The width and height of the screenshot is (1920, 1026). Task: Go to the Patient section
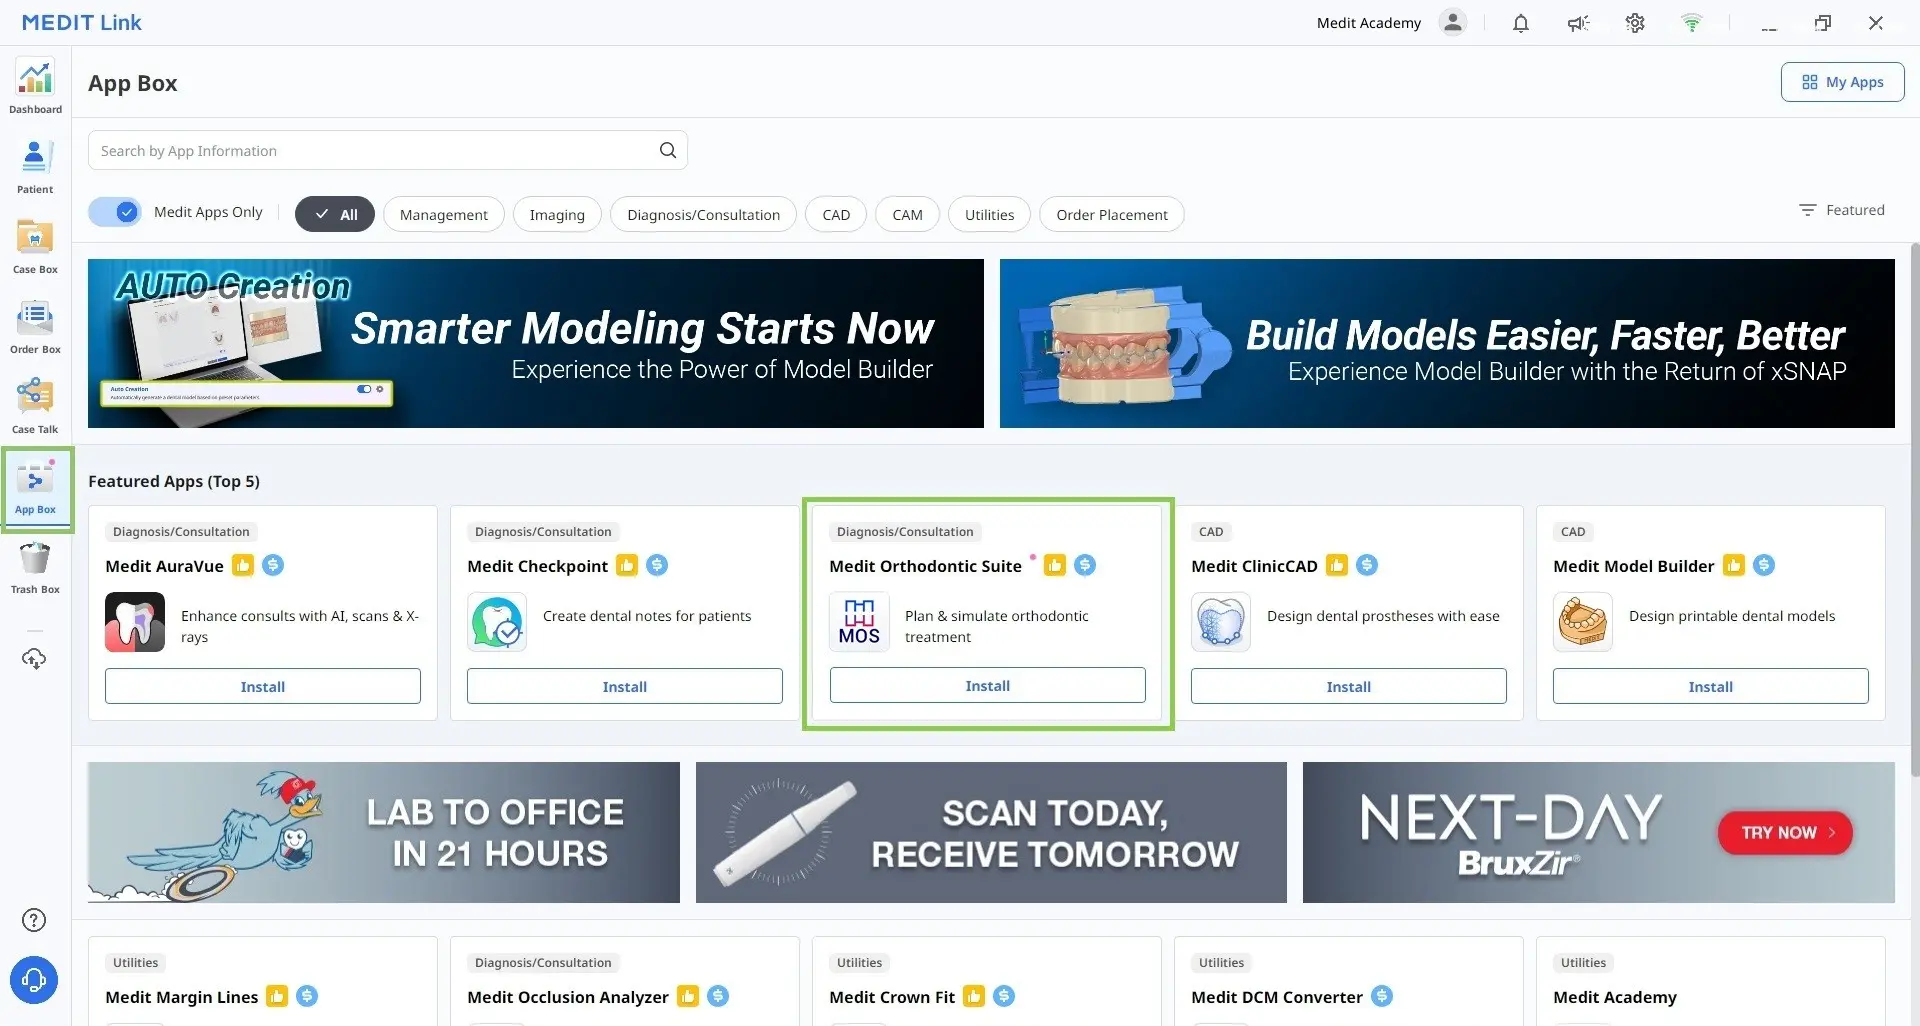tap(35, 167)
